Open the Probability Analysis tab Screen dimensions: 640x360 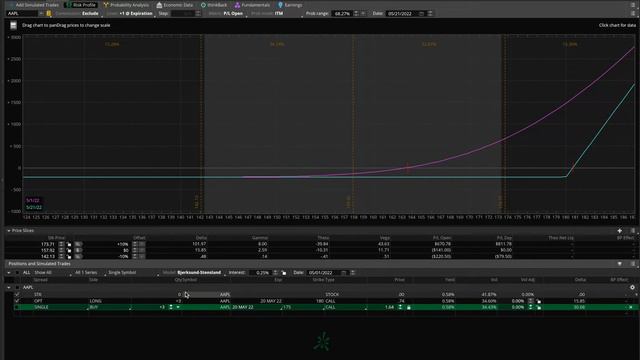pos(126,5)
